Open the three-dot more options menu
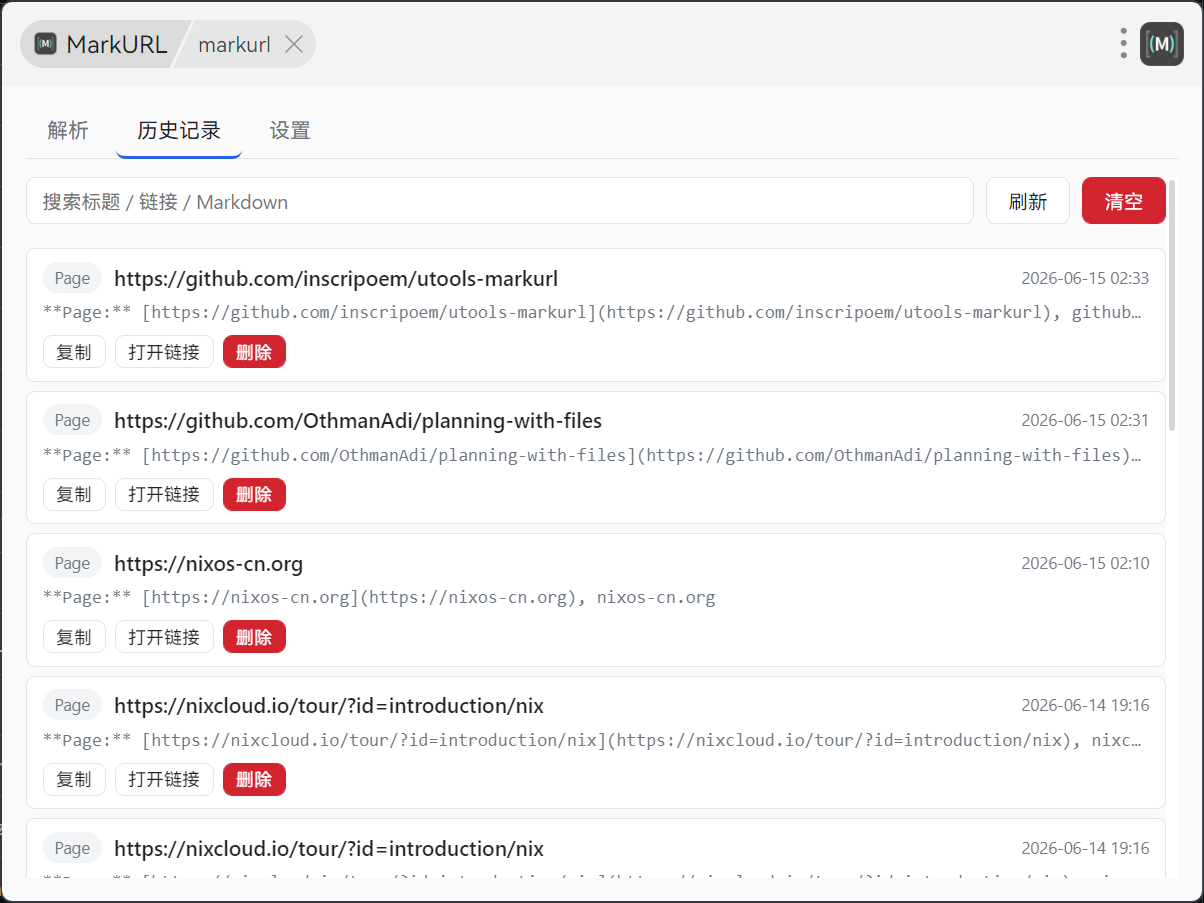Screen dimensions: 1204x903 tap(1124, 43)
